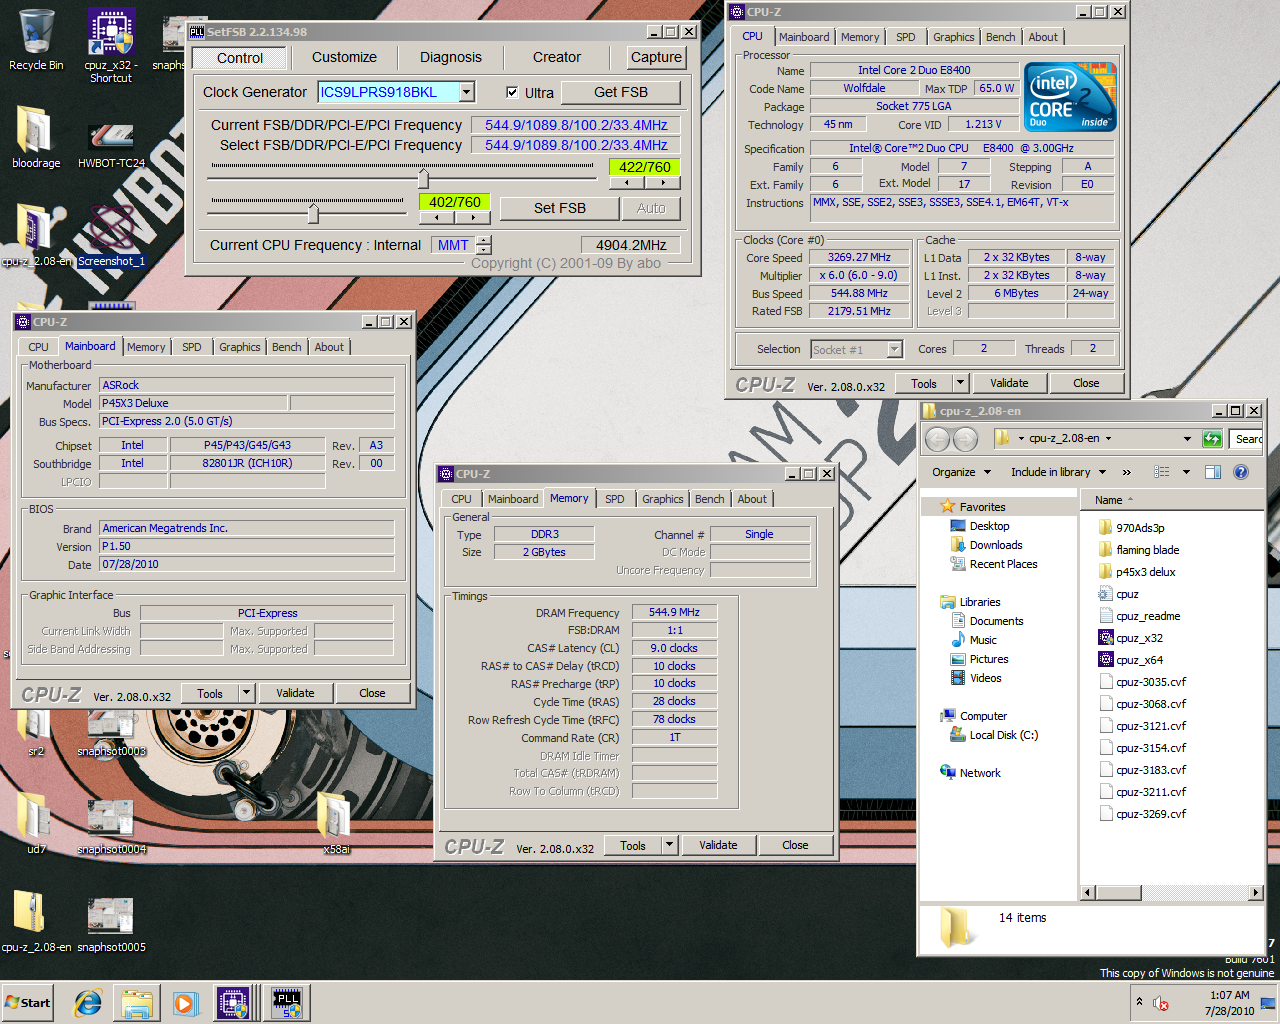1280x1024 pixels.
Task: Open the snaphsot0005 desktop file
Action: [111, 924]
